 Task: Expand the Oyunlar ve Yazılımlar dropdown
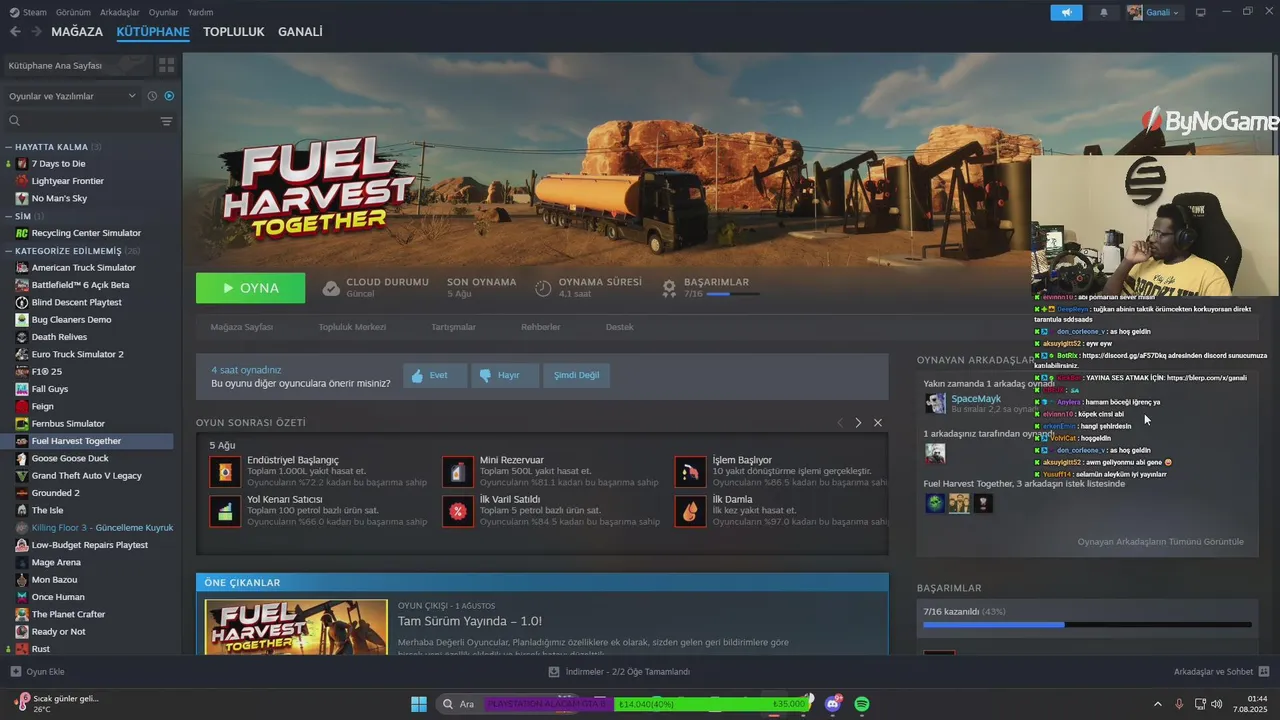tap(71, 96)
